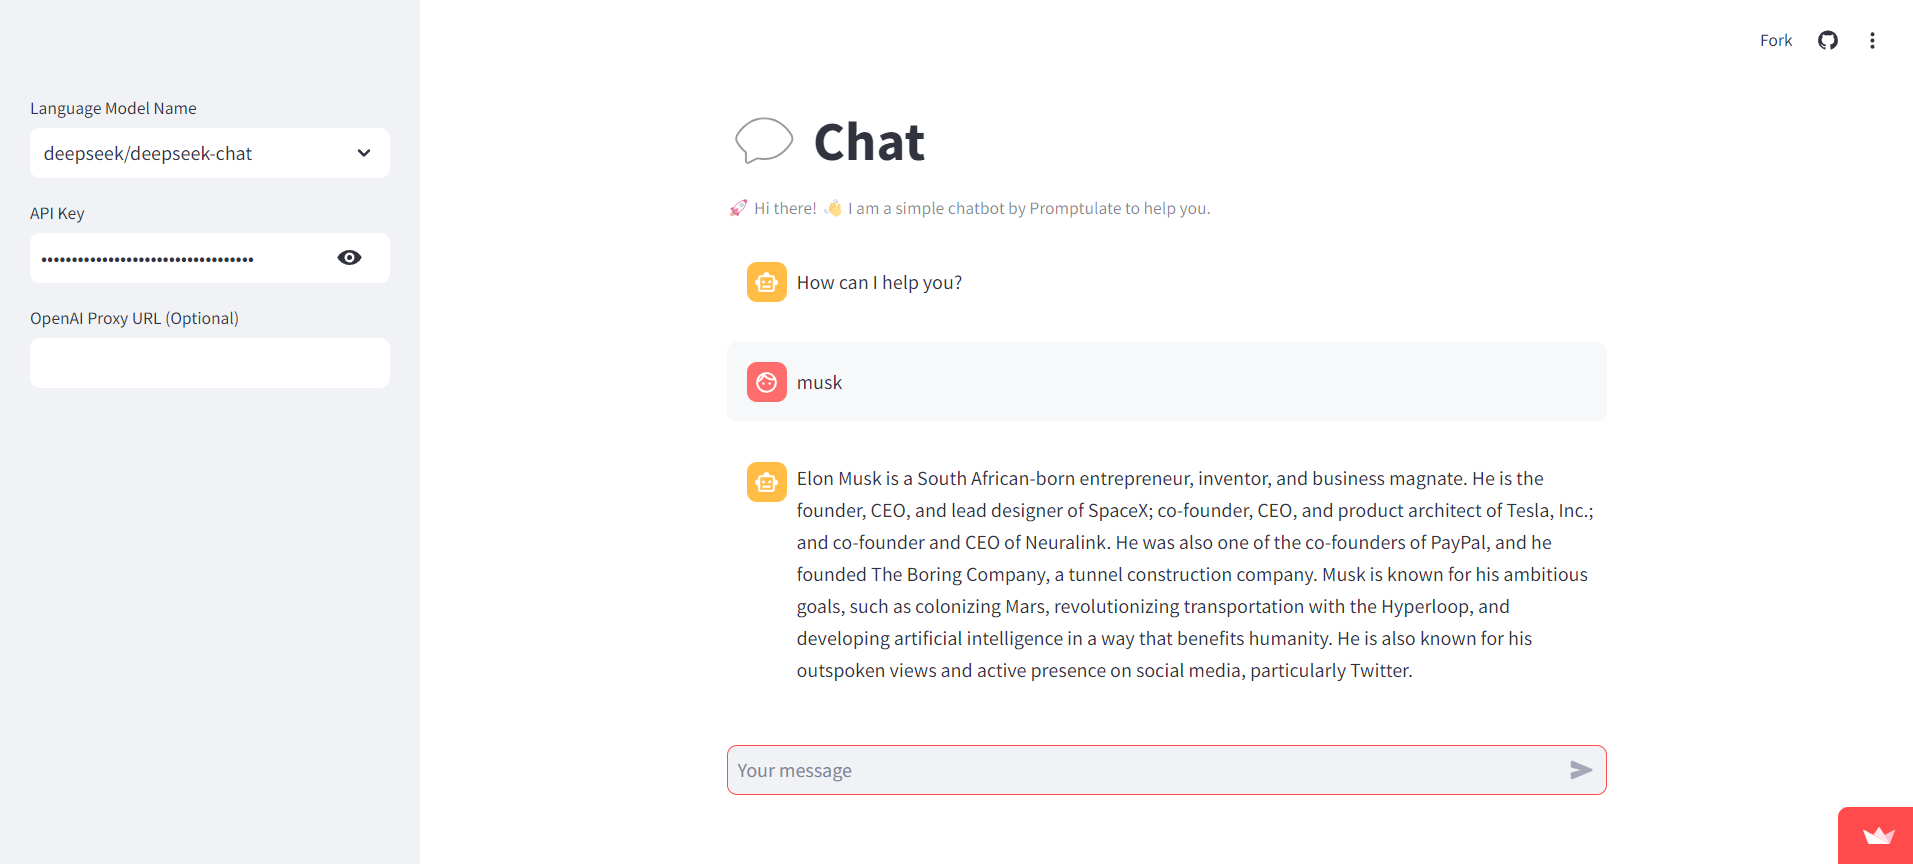Click the rocket emoji in the intro line
1913x864 pixels.
coord(738,208)
